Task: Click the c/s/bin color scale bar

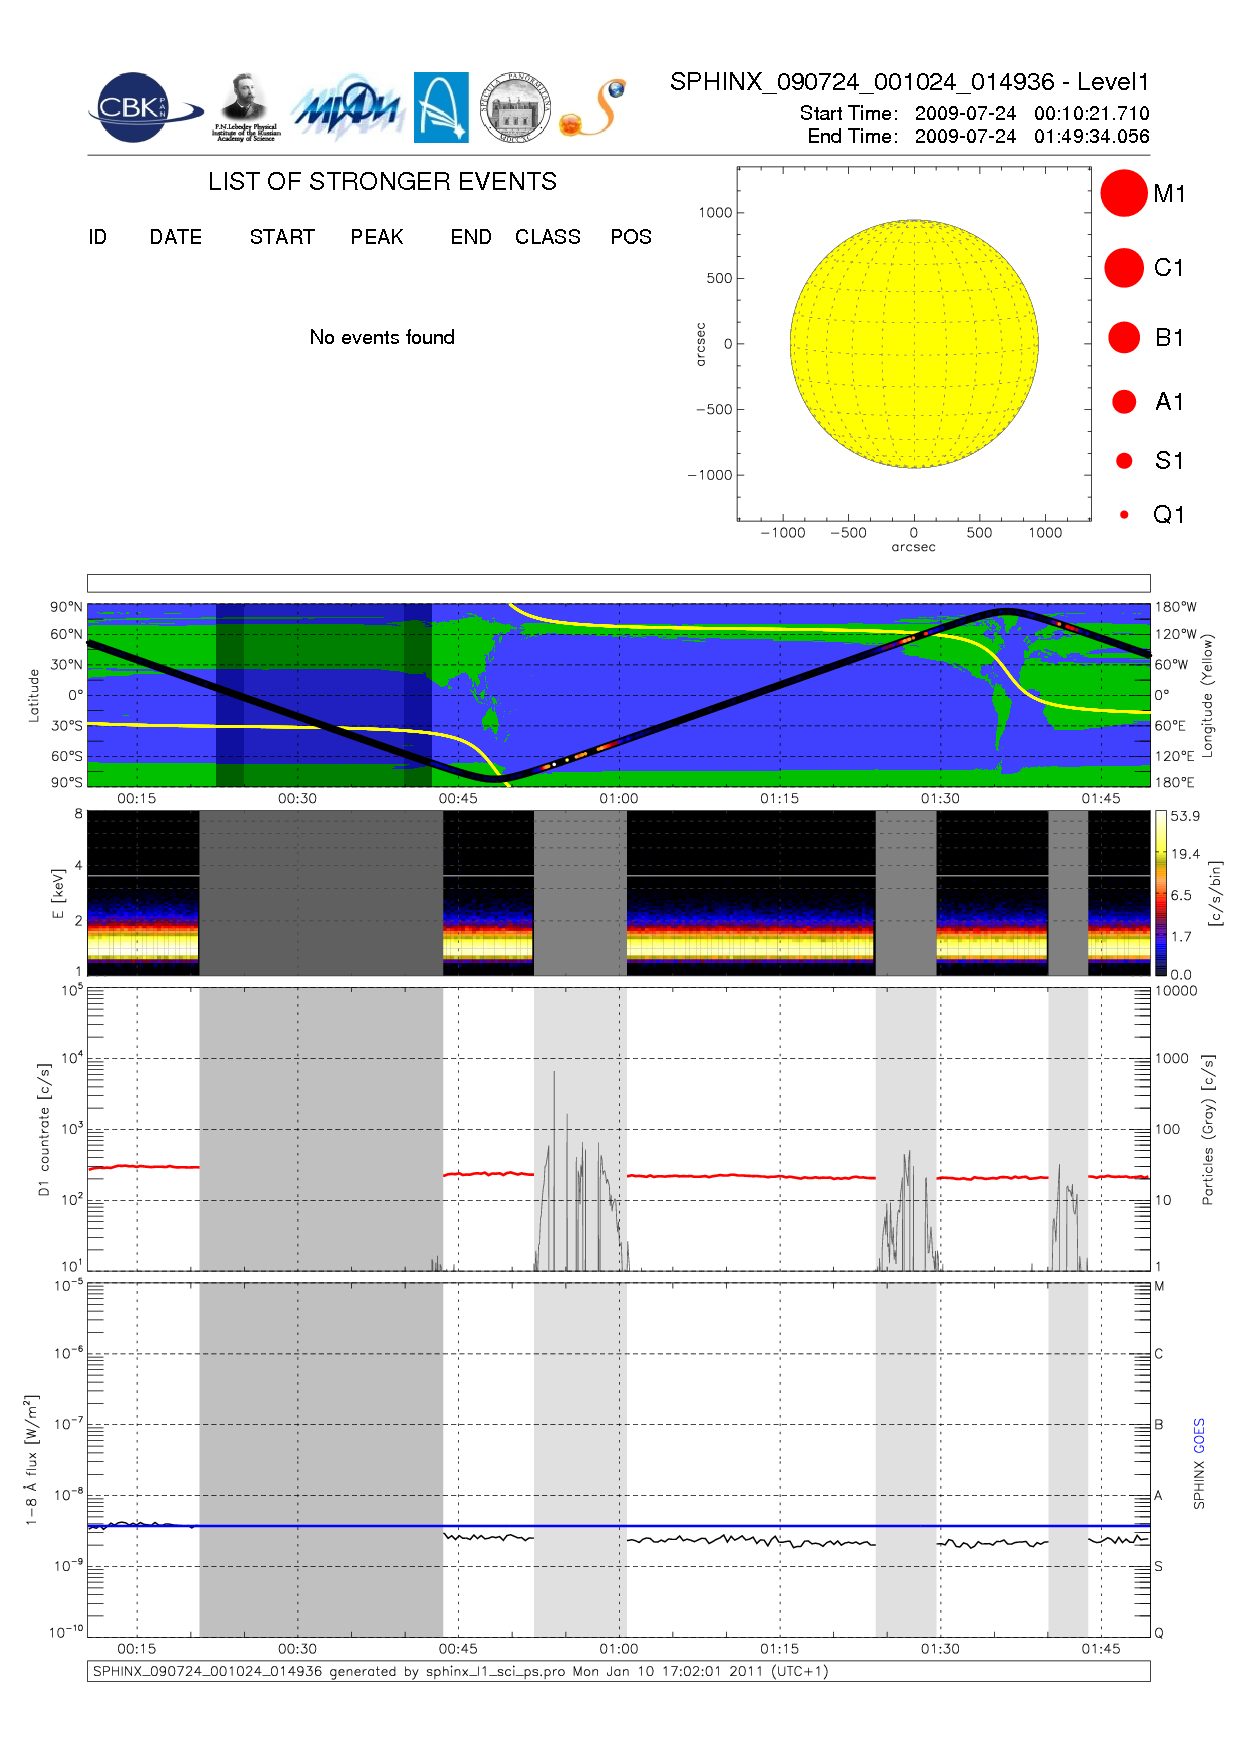Action: point(1160,893)
